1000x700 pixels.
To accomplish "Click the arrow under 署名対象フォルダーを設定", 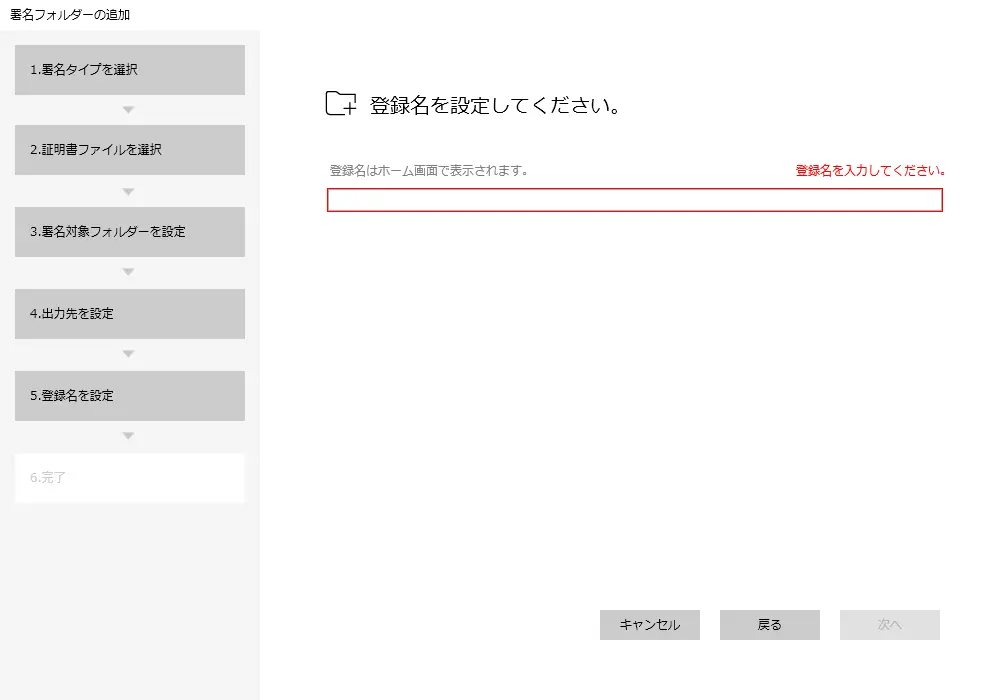I will [128, 272].
